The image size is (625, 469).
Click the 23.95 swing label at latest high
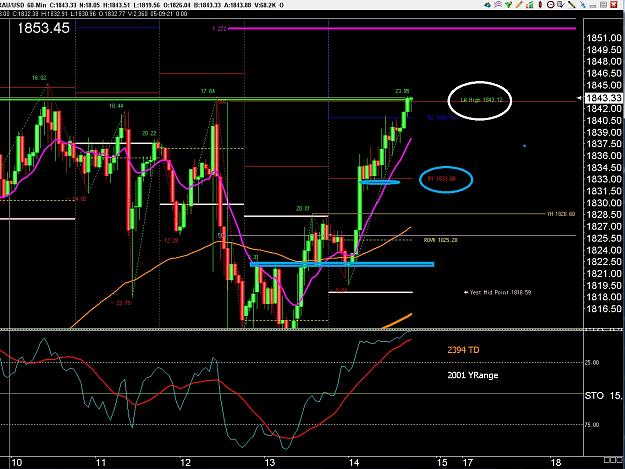402,91
